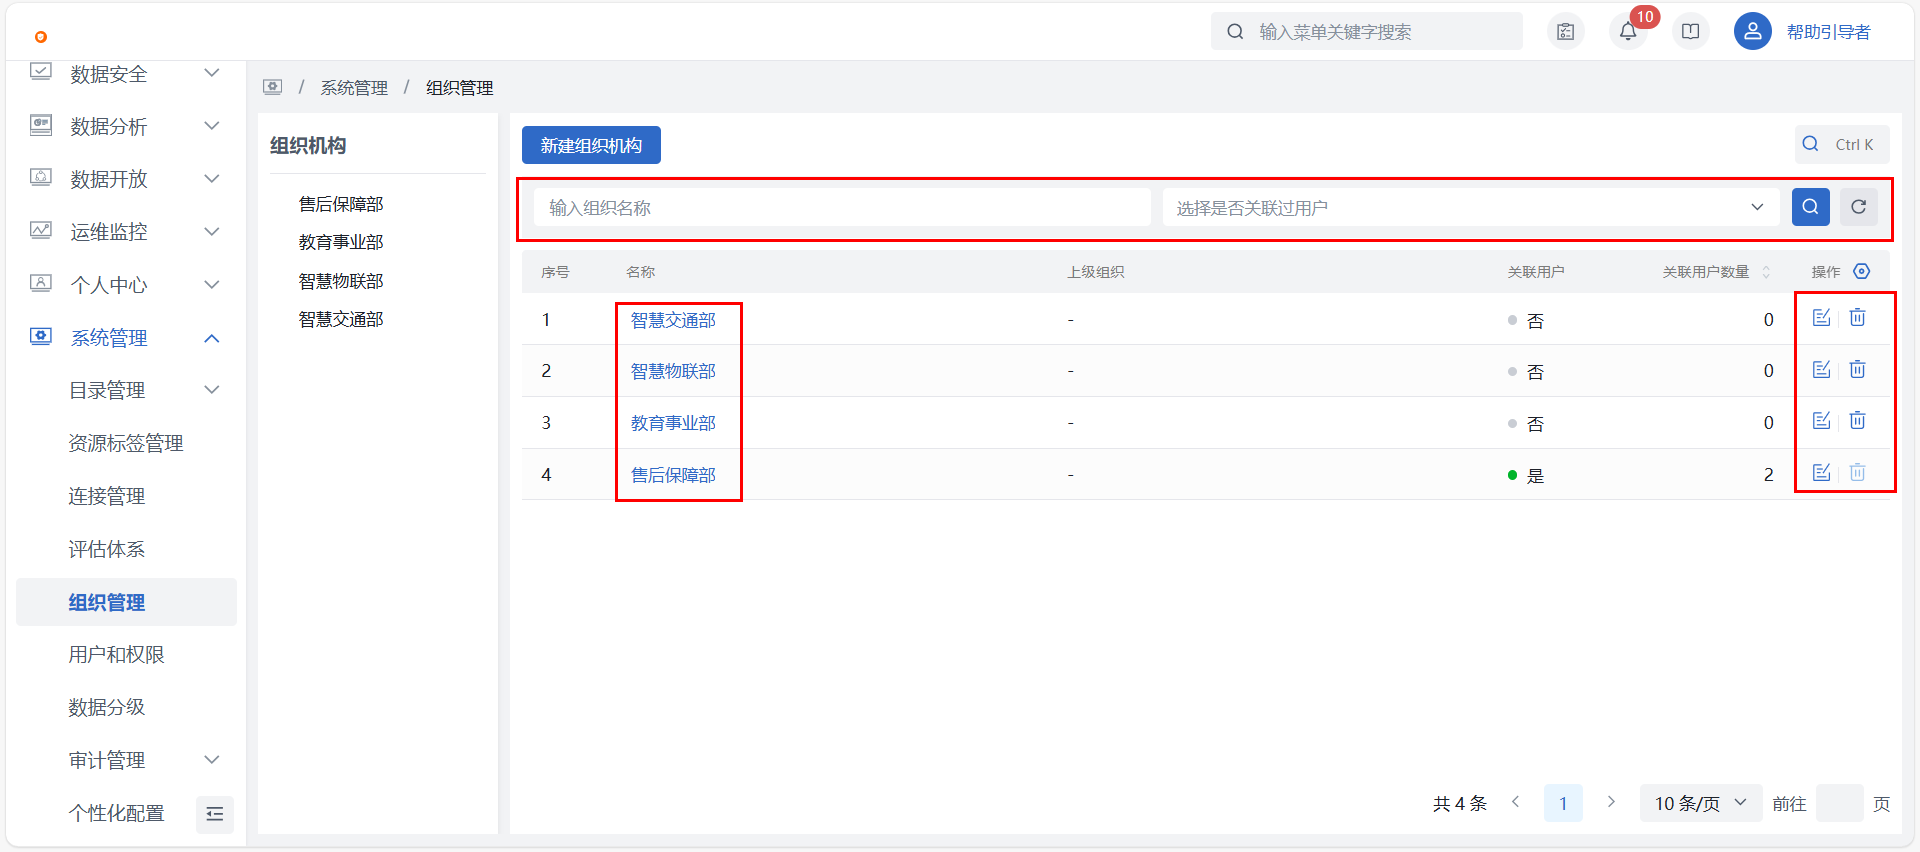Open the column settings gear icon
This screenshot has width=1920, height=852.
[x=1861, y=272]
